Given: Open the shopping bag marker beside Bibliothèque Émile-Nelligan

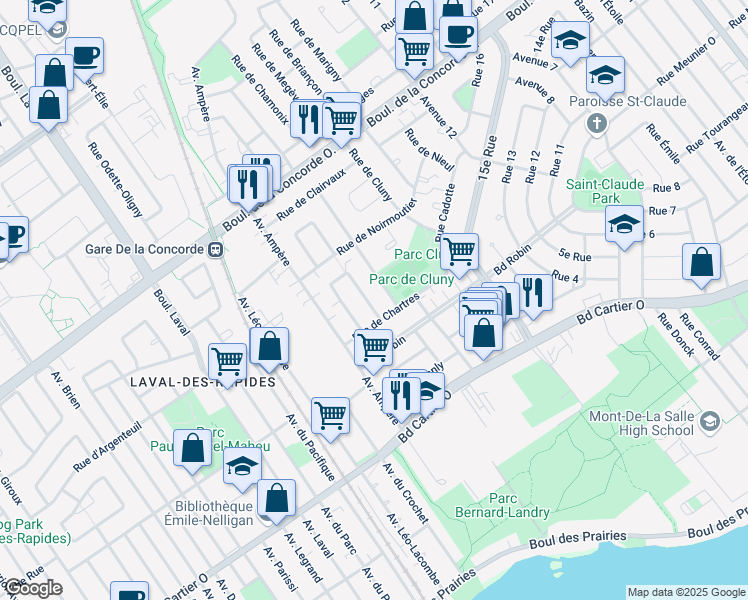Looking at the screenshot, I should (x=276, y=499).
